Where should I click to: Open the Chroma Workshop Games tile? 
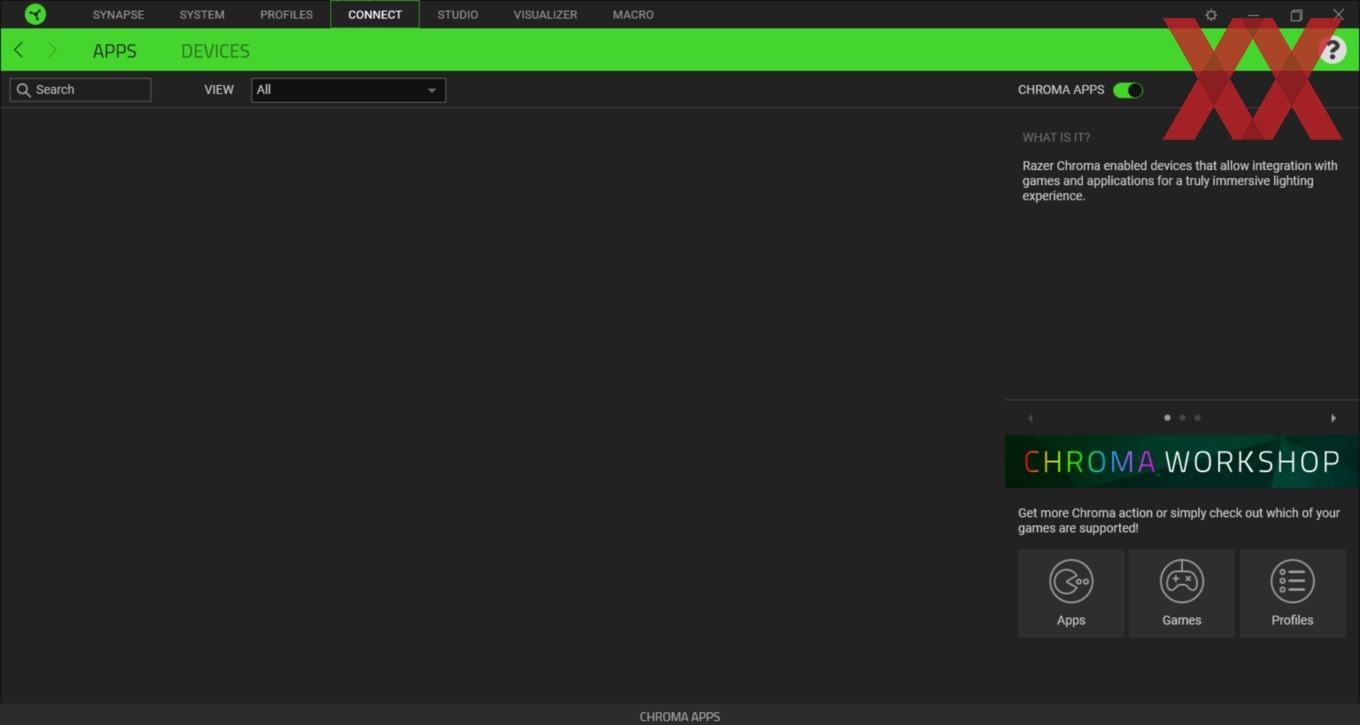point(1181,593)
